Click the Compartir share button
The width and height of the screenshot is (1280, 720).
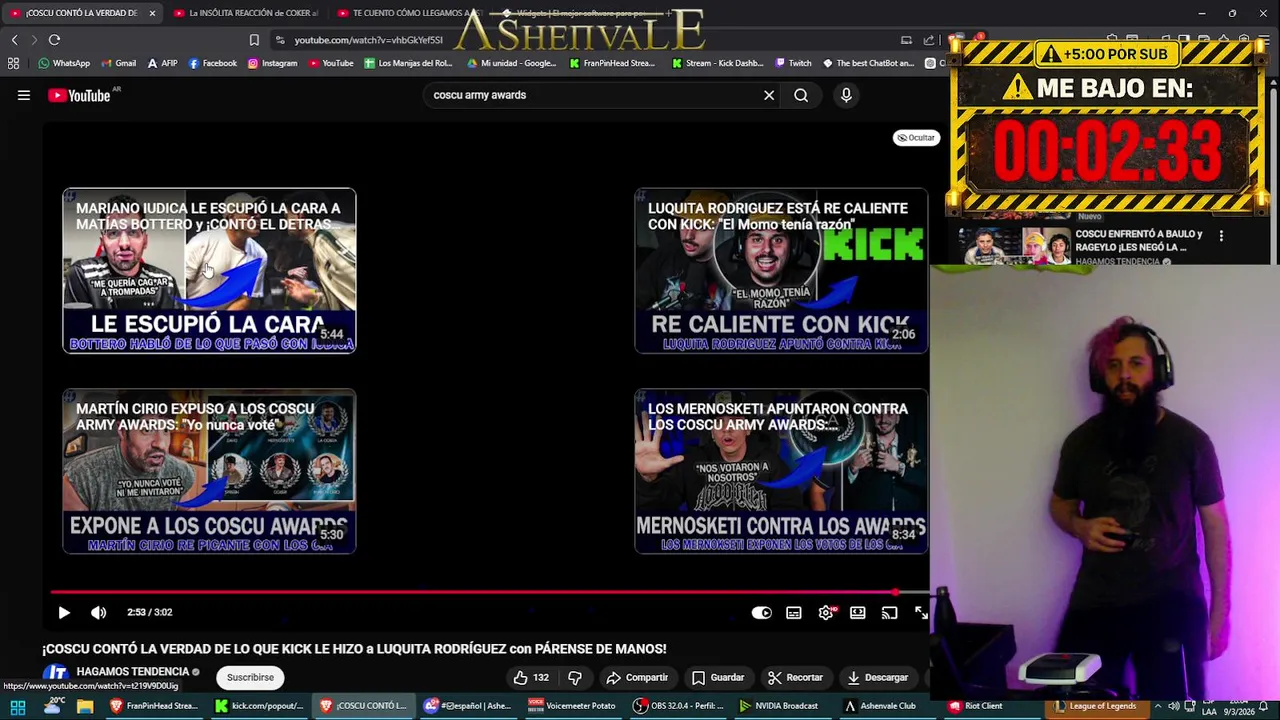(637, 677)
